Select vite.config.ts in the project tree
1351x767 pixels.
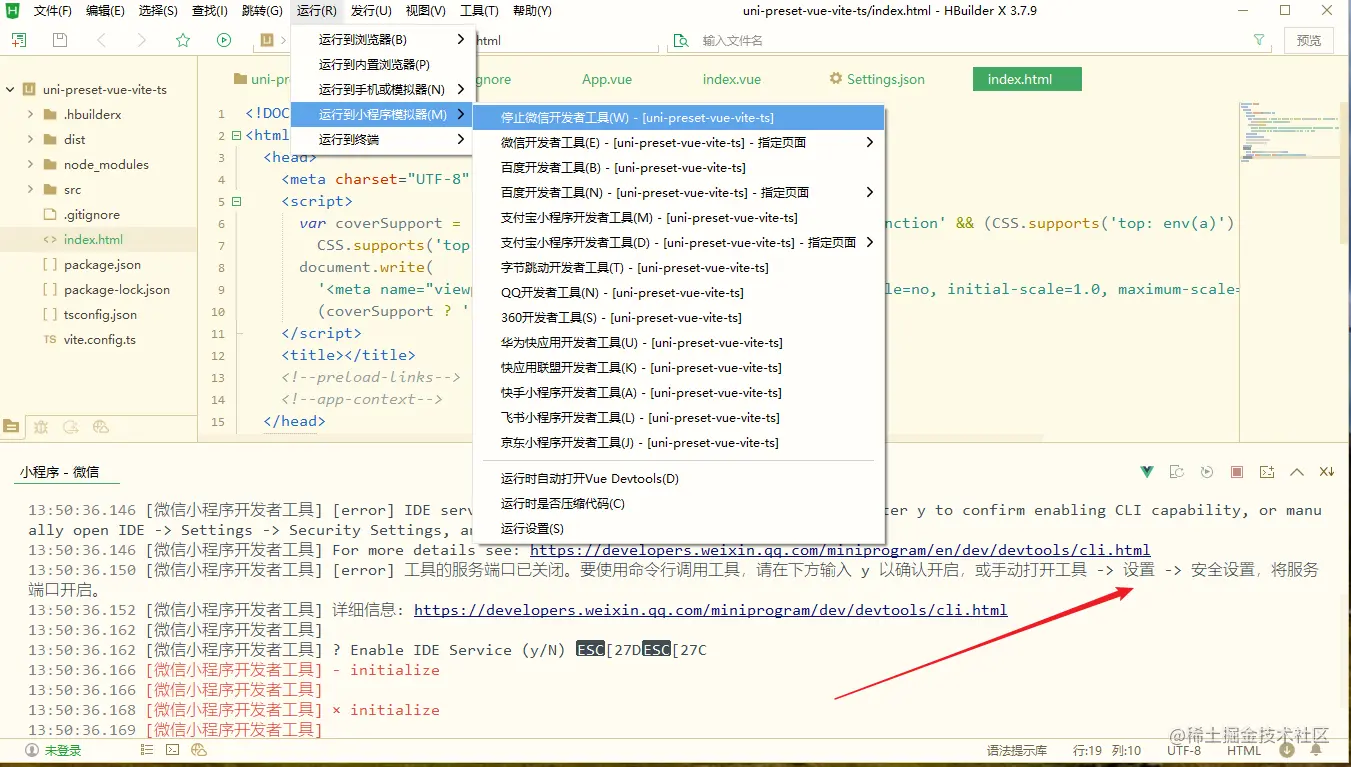tap(100, 340)
